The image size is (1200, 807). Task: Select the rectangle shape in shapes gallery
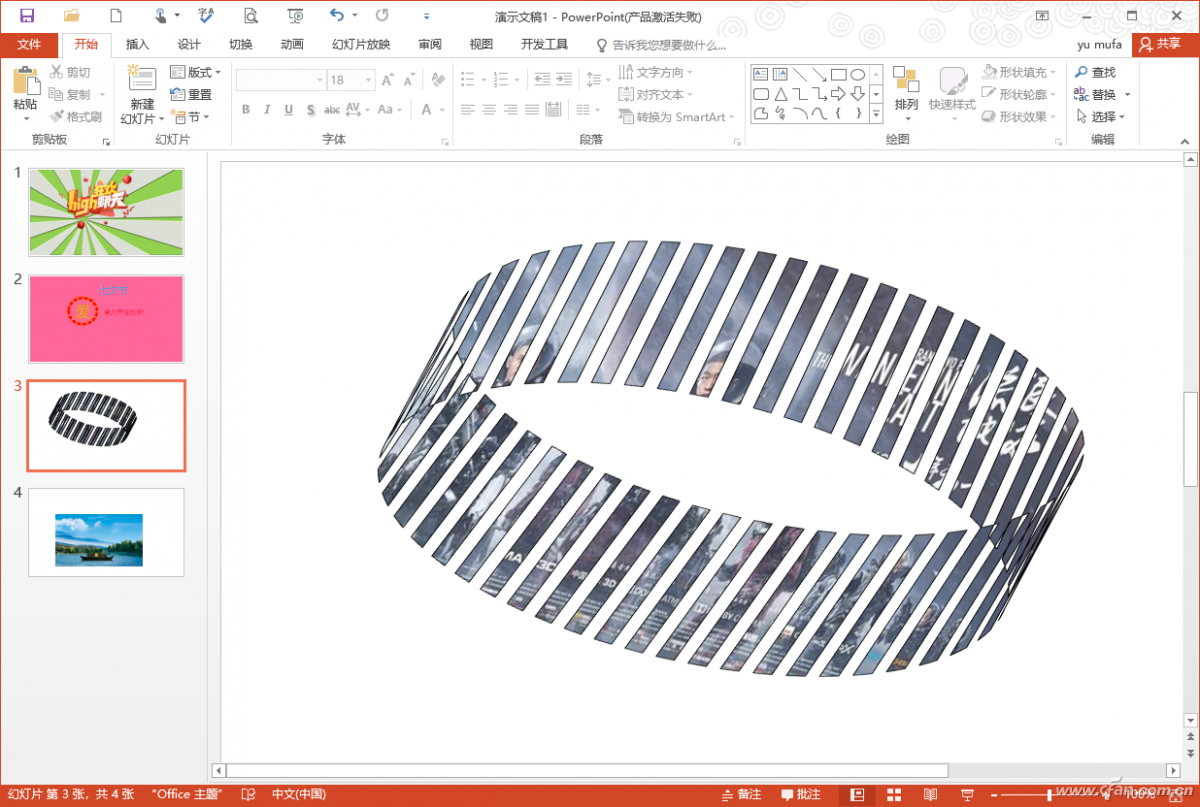pos(838,74)
